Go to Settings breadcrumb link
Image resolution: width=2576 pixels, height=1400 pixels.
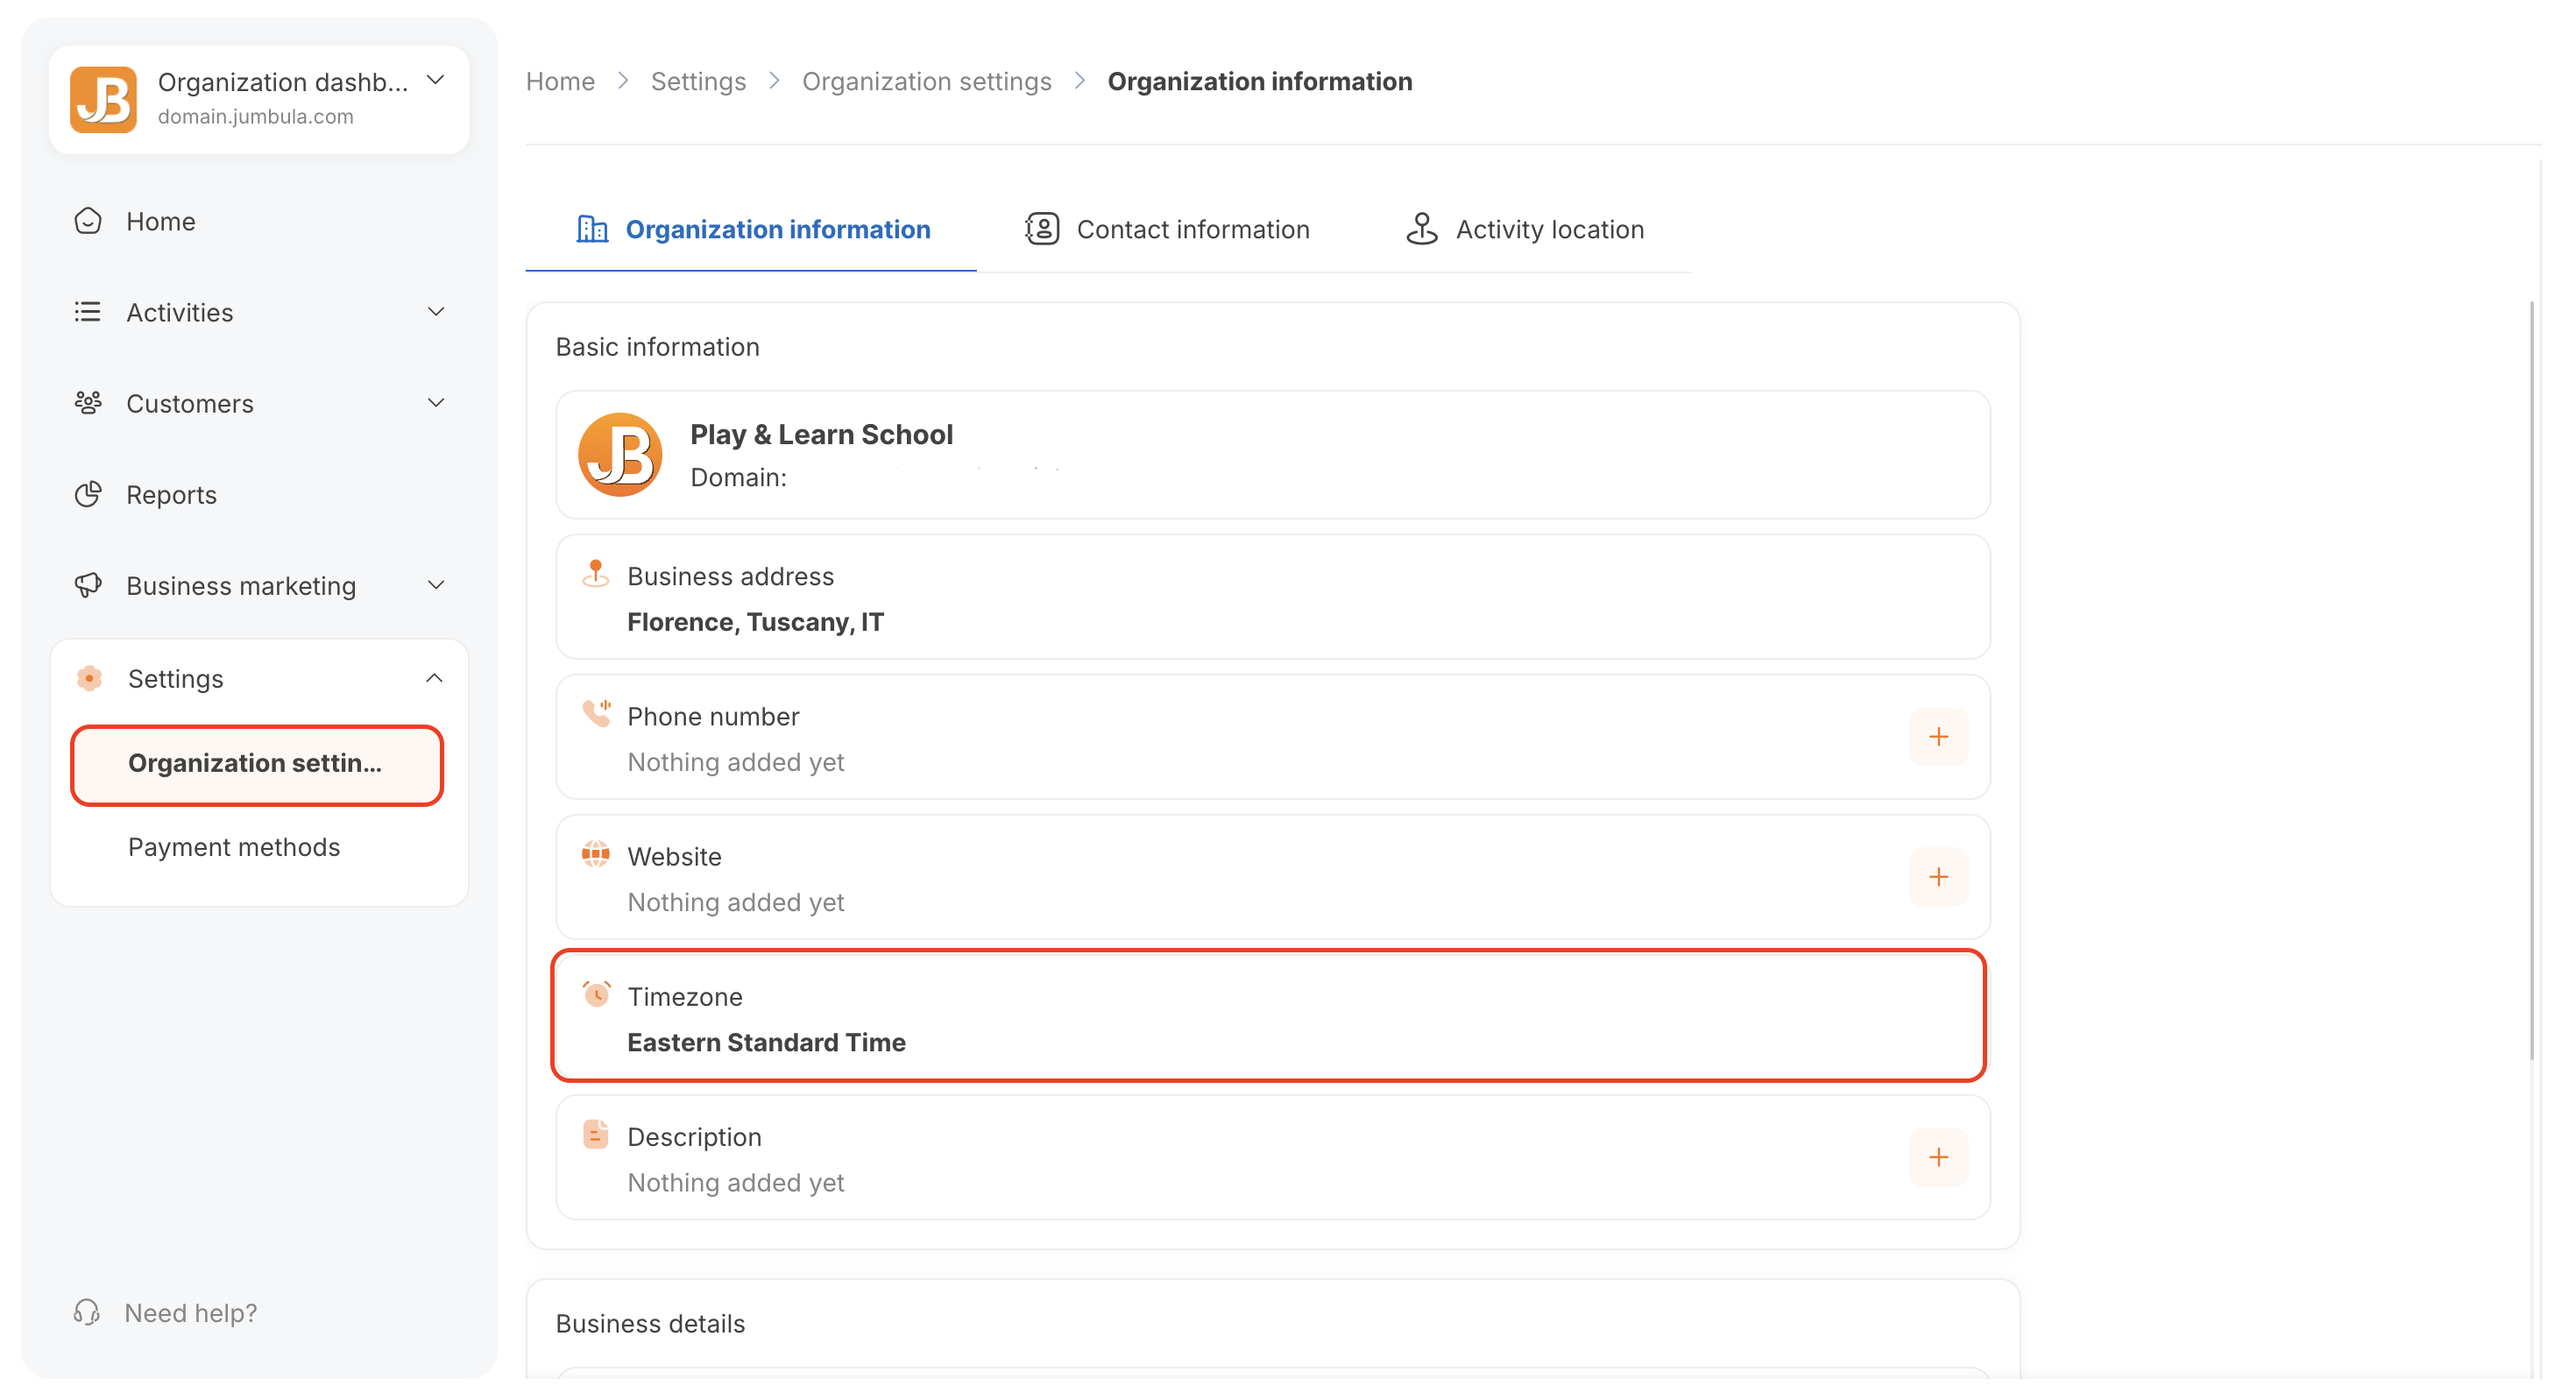pyautogui.click(x=698, y=81)
